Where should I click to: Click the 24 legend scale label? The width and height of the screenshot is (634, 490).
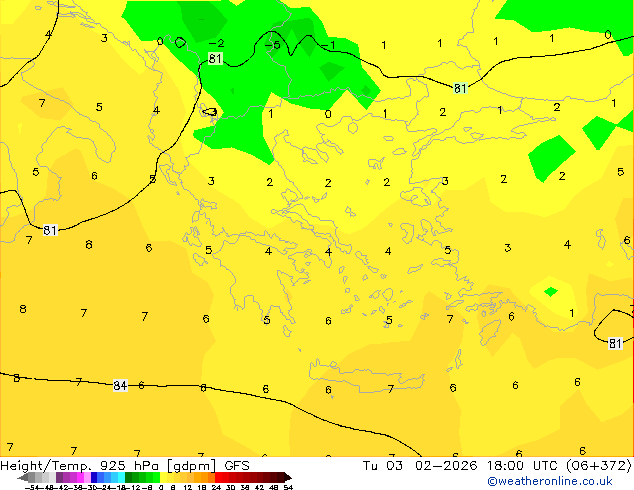click(x=216, y=487)
